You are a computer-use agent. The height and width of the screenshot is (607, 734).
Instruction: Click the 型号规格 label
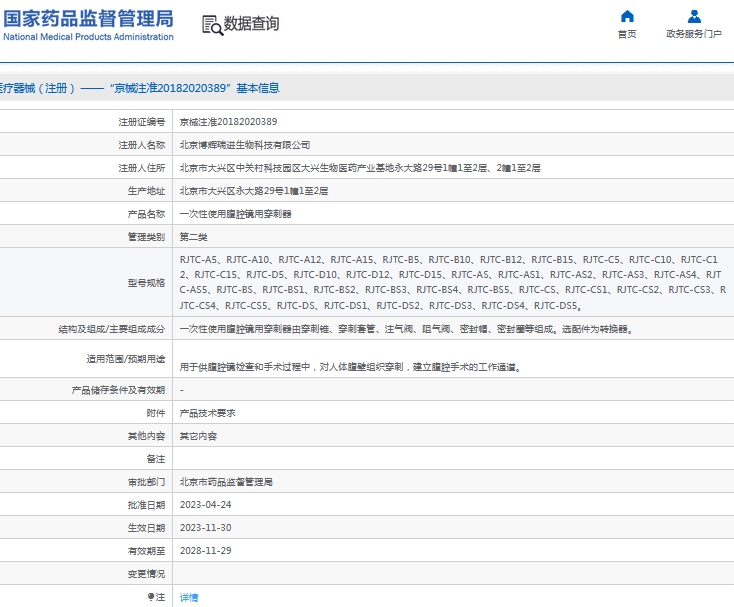pyautogui.click(x=147, y=283)
